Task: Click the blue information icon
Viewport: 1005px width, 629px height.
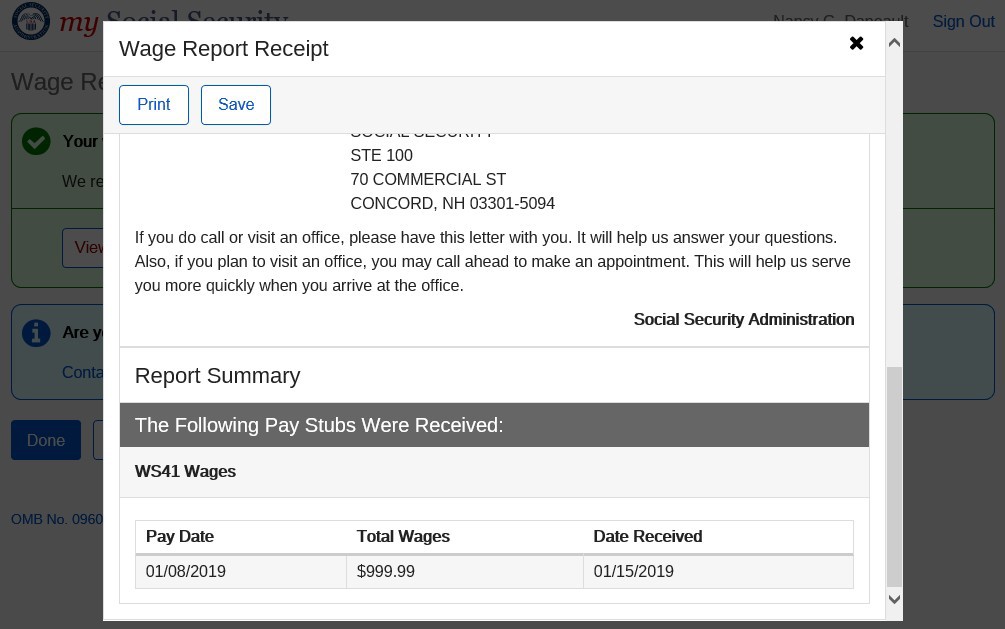Action: click(36, 333)
